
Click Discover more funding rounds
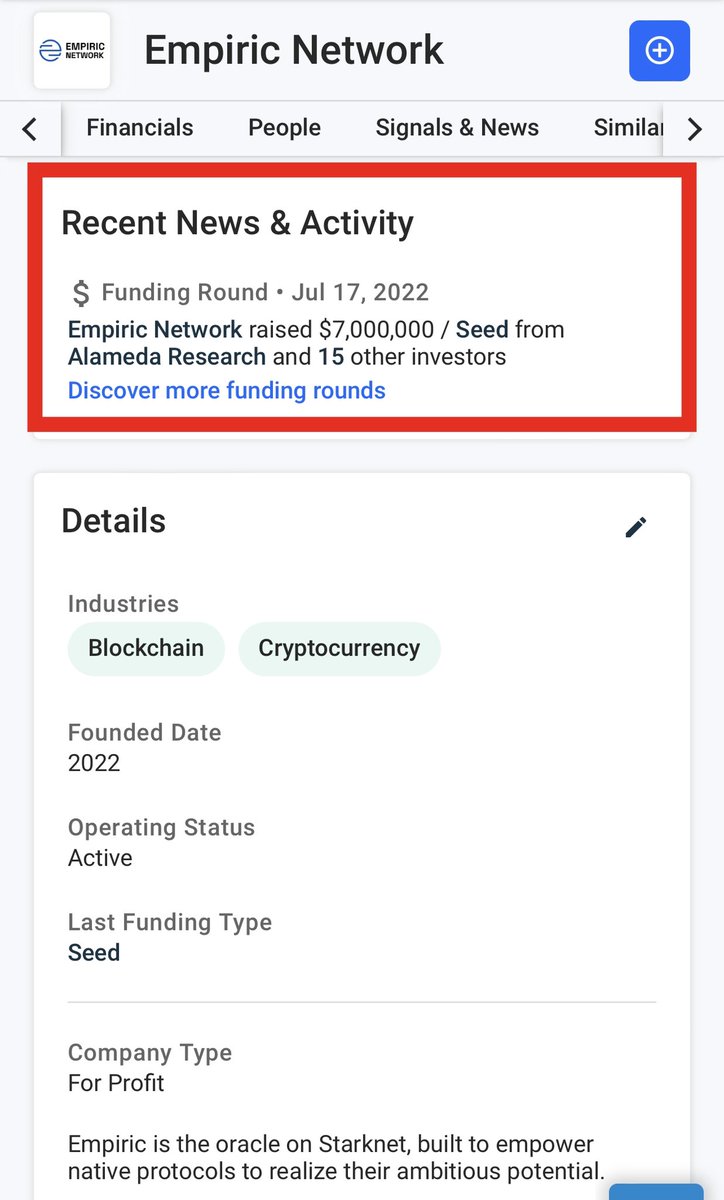(x=226, y=390)
